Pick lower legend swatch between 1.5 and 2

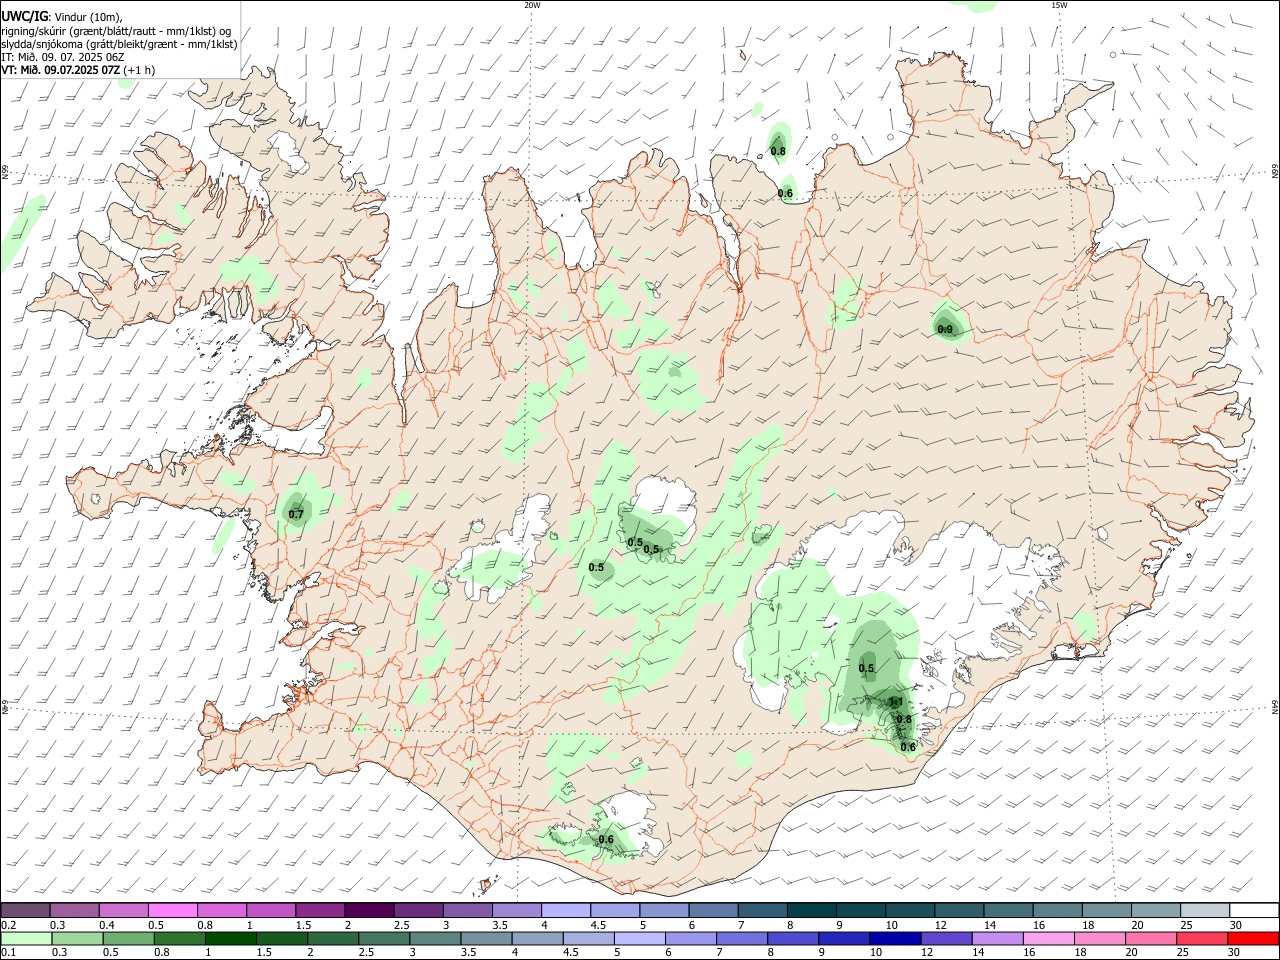point(281,938)
